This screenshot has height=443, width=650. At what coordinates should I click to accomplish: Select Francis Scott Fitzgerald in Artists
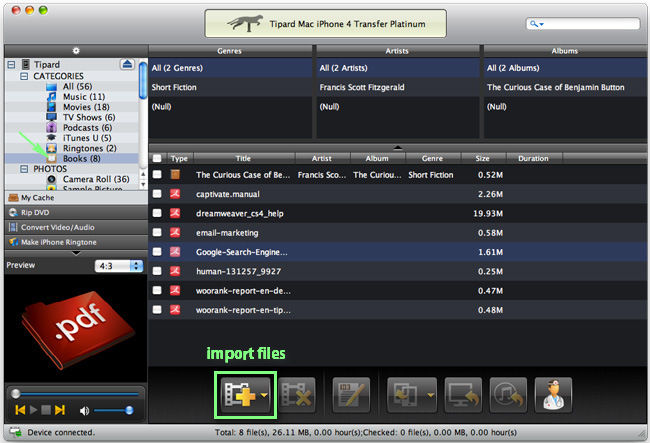click(398, 87)
